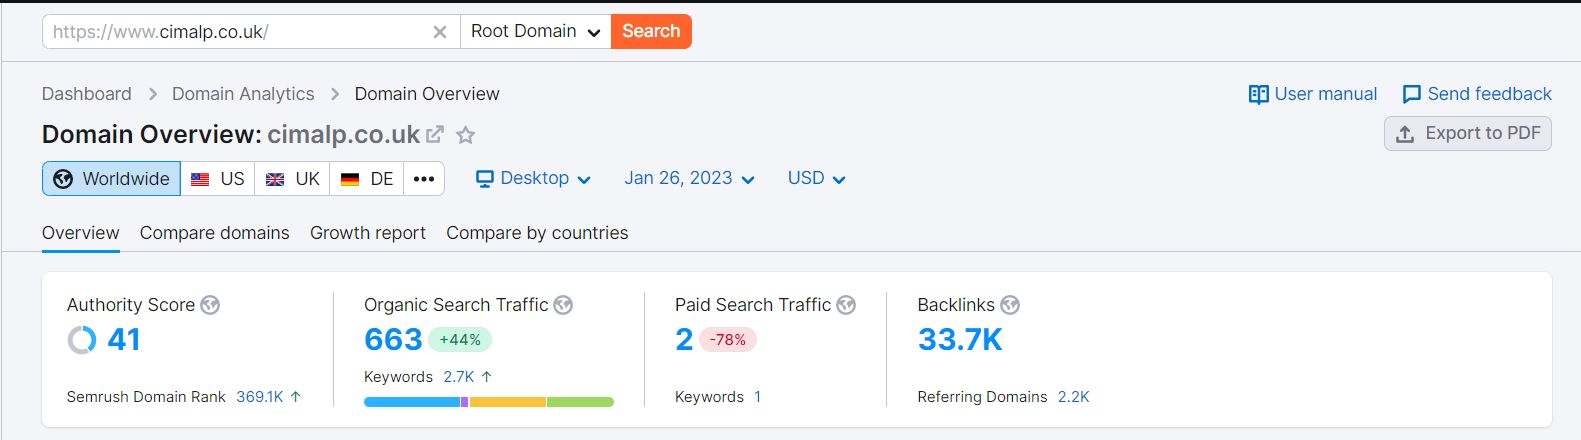This screenshot has width=1581, height=440.
Task: Open the User manual link
Action: point(1312,94)
